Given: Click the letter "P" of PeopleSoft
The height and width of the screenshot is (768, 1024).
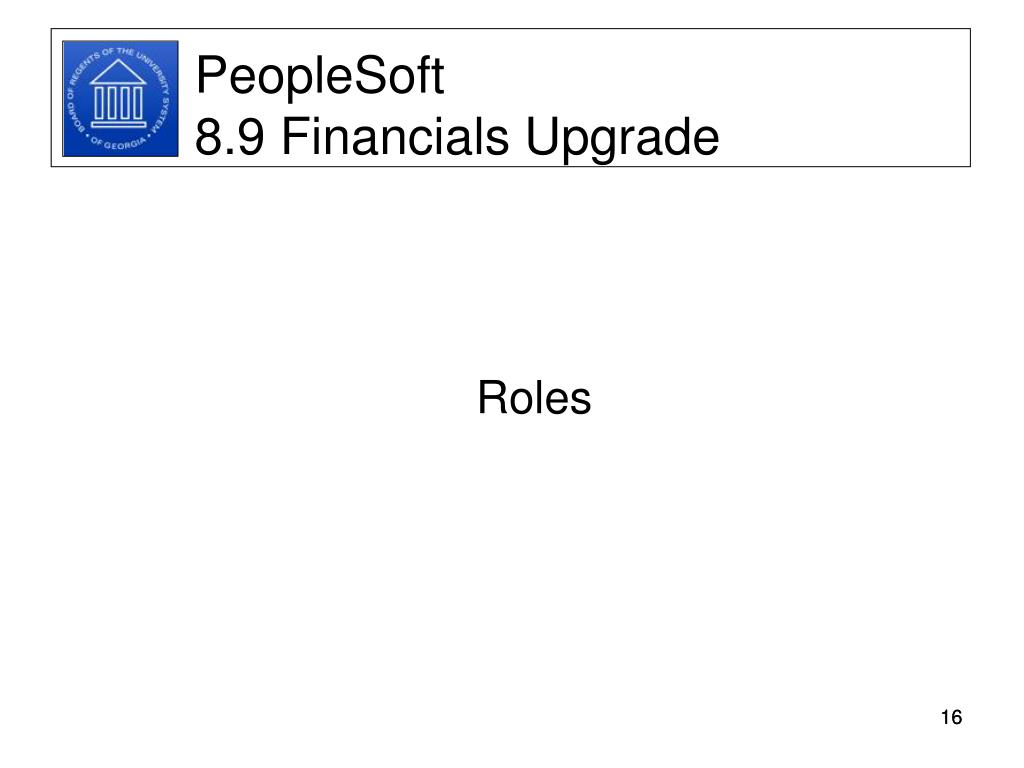Looking at the screenshot, I should [x=210, y=75].
